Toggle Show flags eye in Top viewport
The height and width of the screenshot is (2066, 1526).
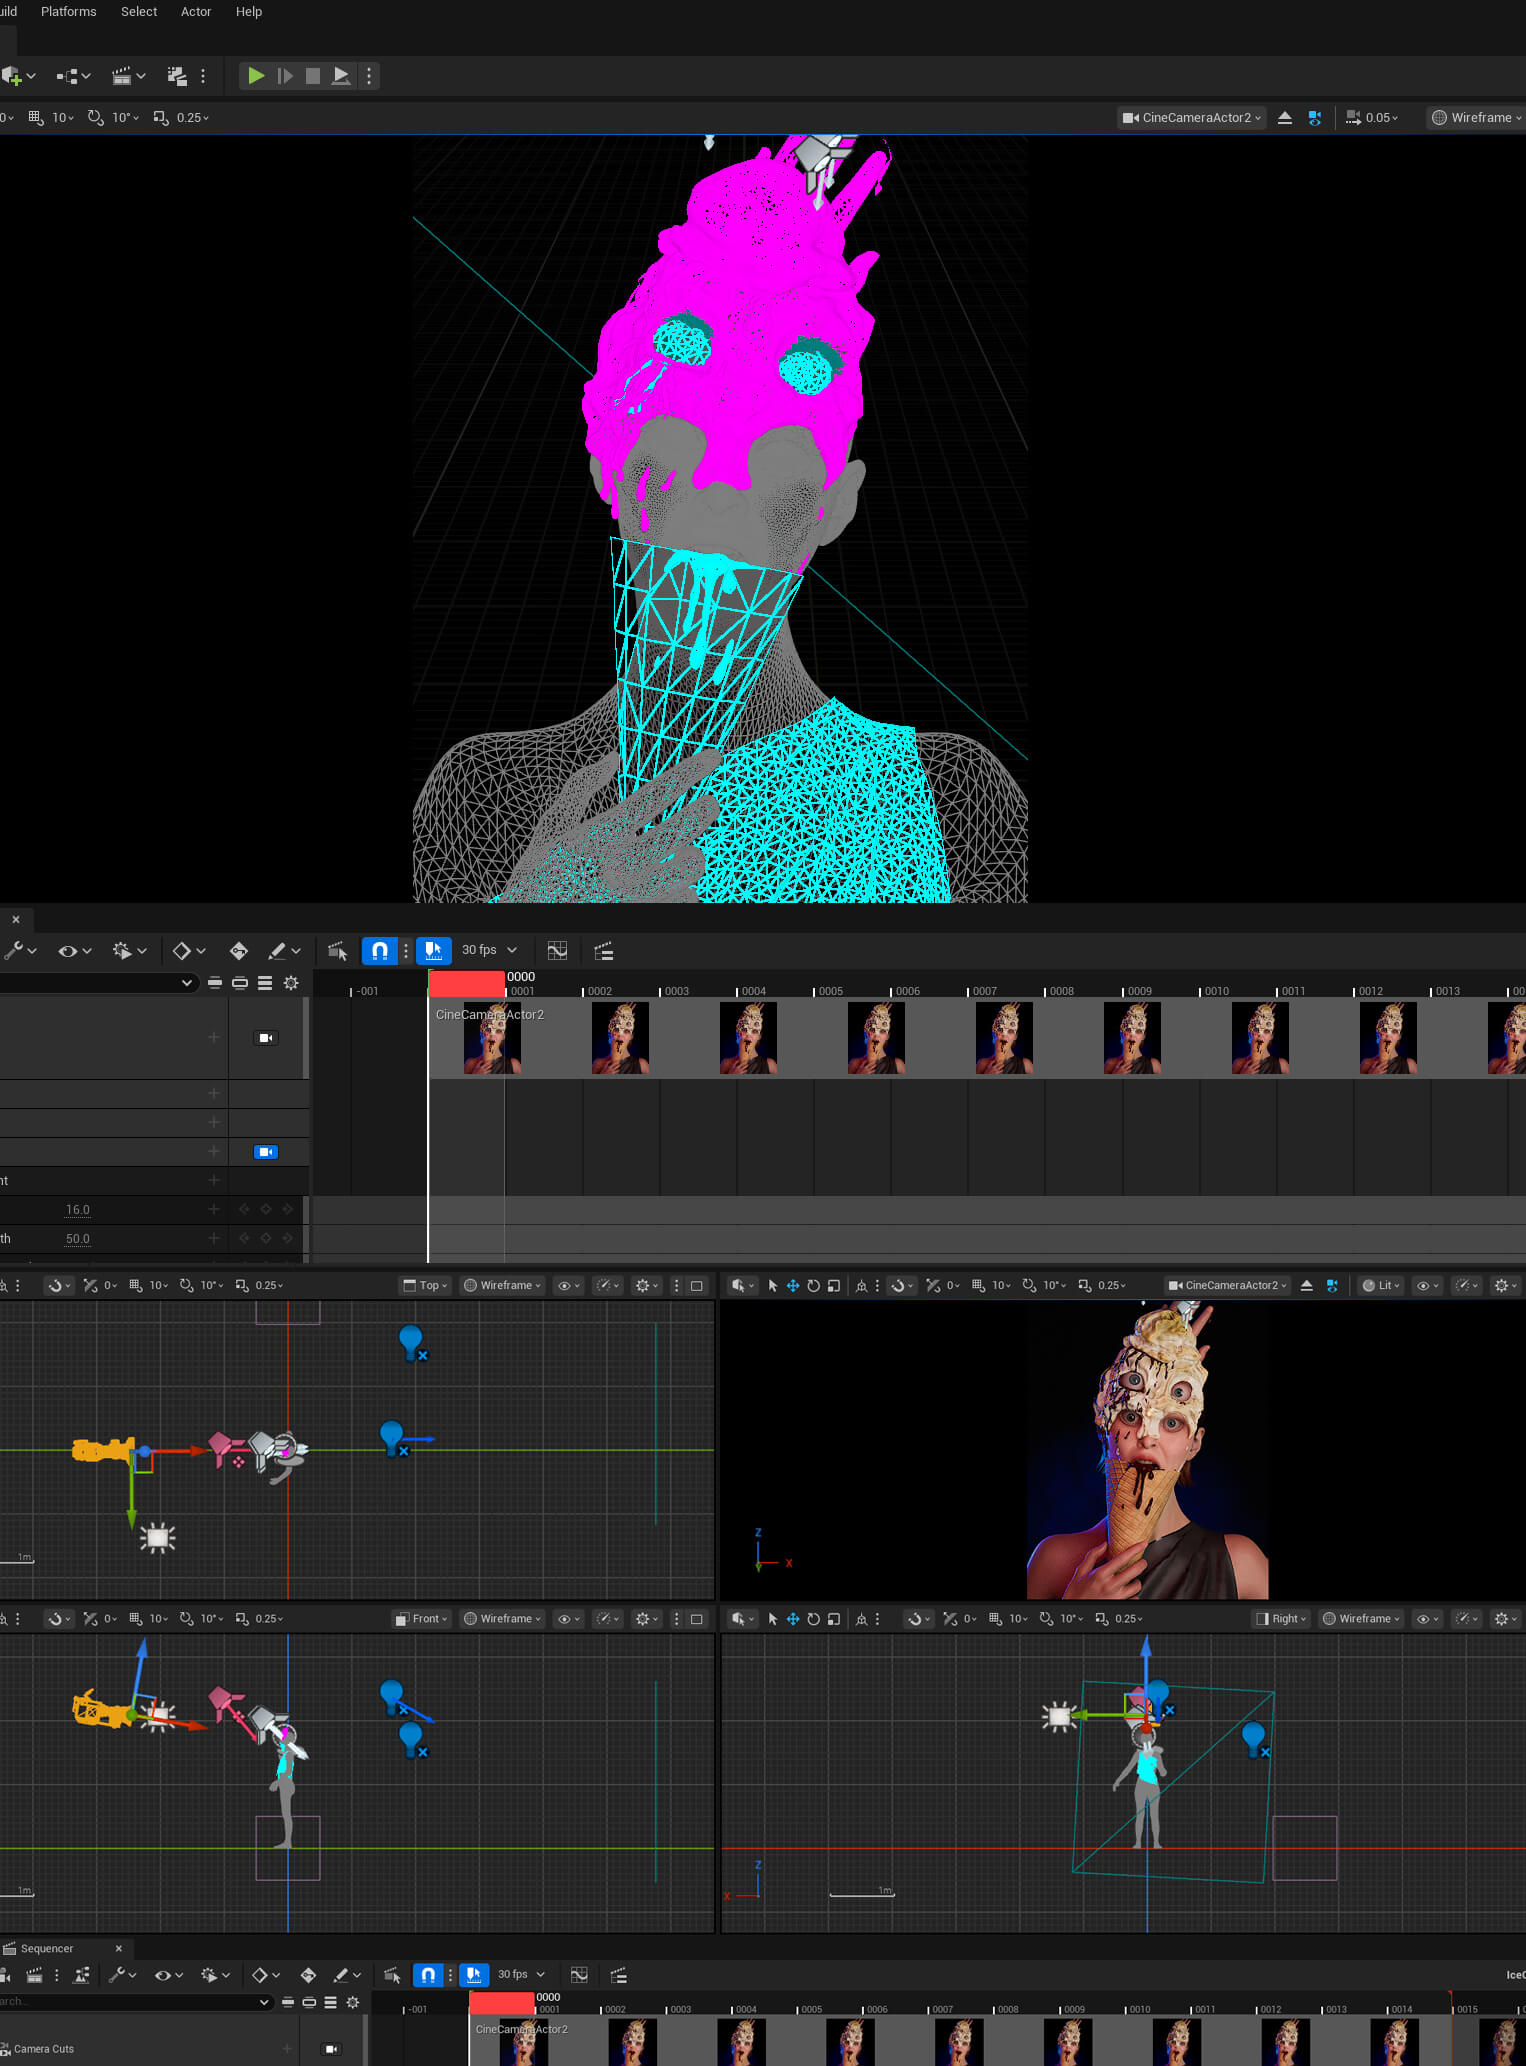pyautogui.click(x=568, y=1286)
